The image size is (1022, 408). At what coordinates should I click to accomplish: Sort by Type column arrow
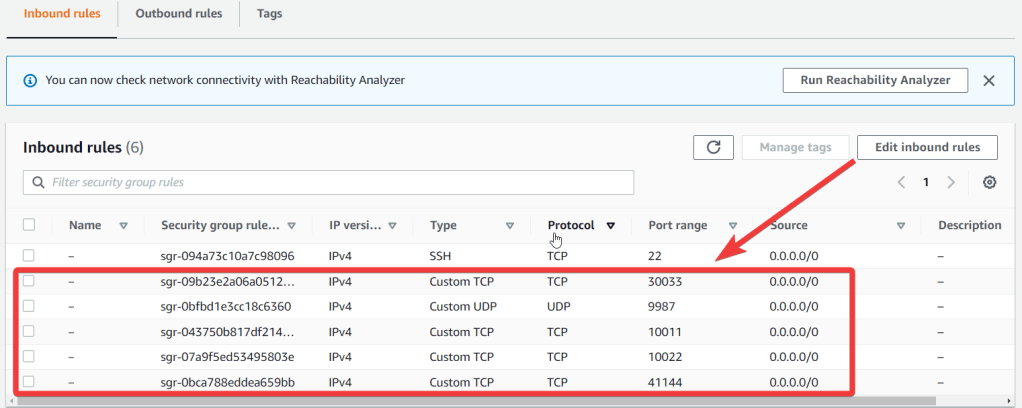click(x=510, y=226)
